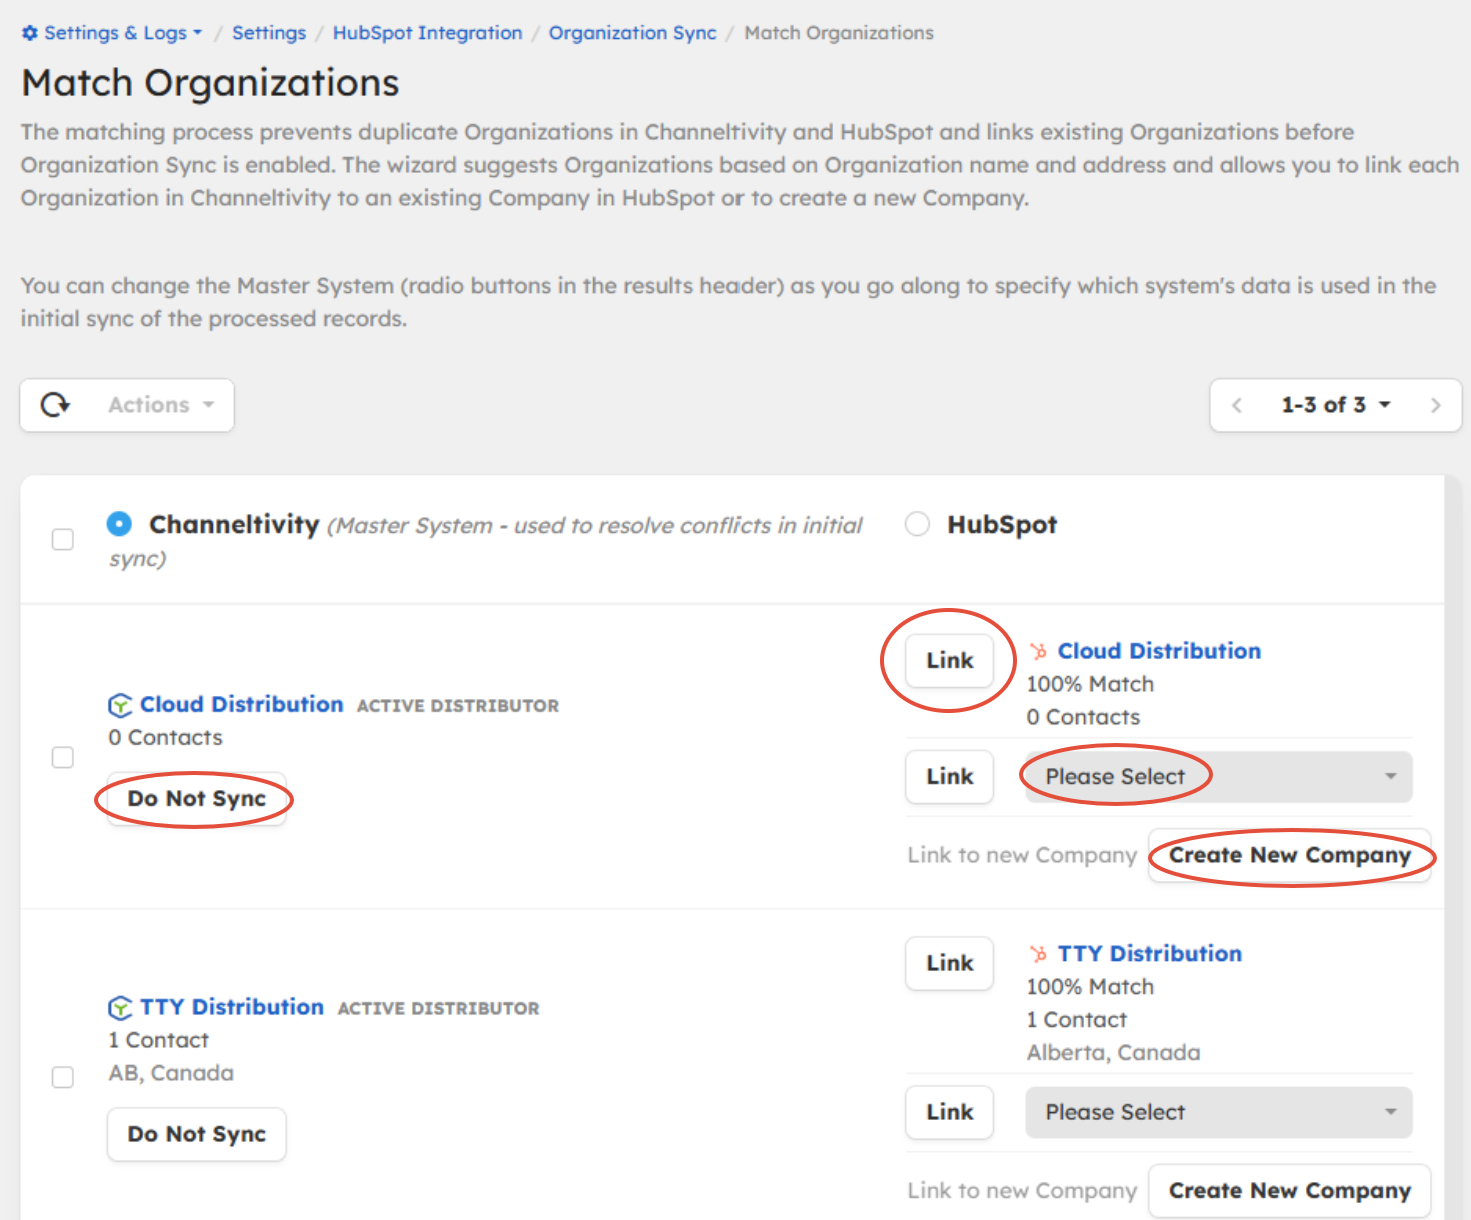
Task: Go to the previous results page arrow
Action: (1238, 405)
